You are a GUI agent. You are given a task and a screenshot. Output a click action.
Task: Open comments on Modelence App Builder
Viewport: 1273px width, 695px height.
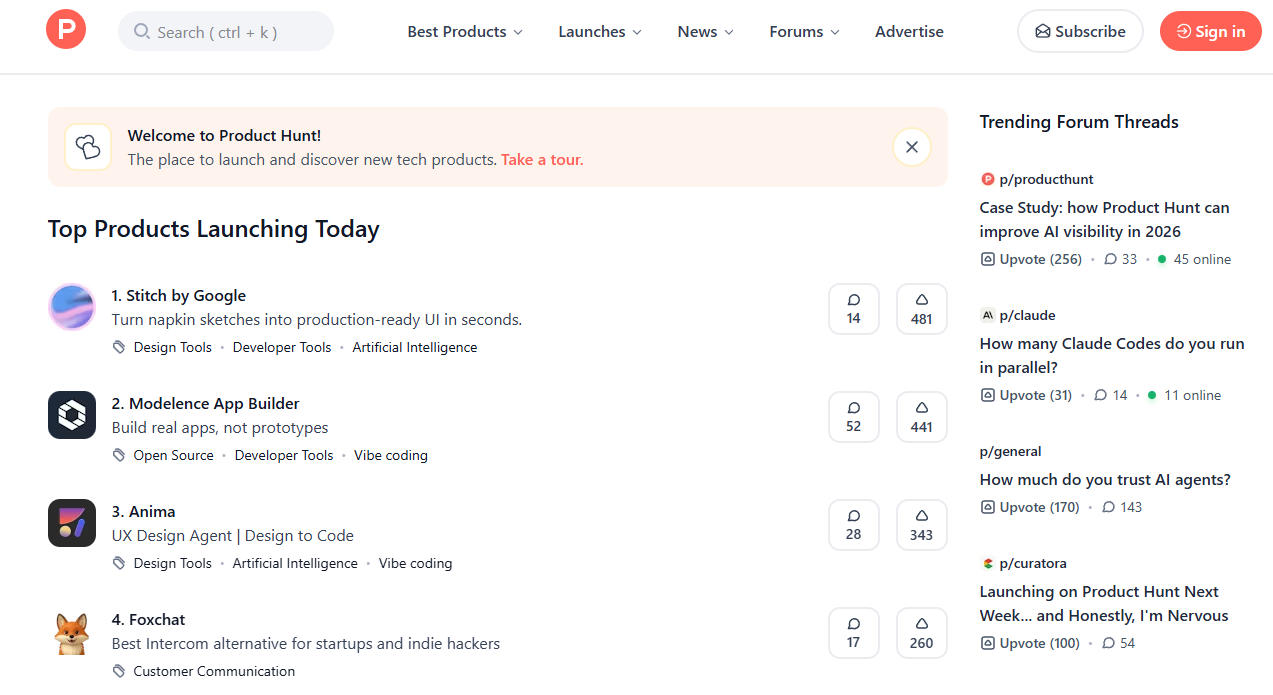(853, 417)
